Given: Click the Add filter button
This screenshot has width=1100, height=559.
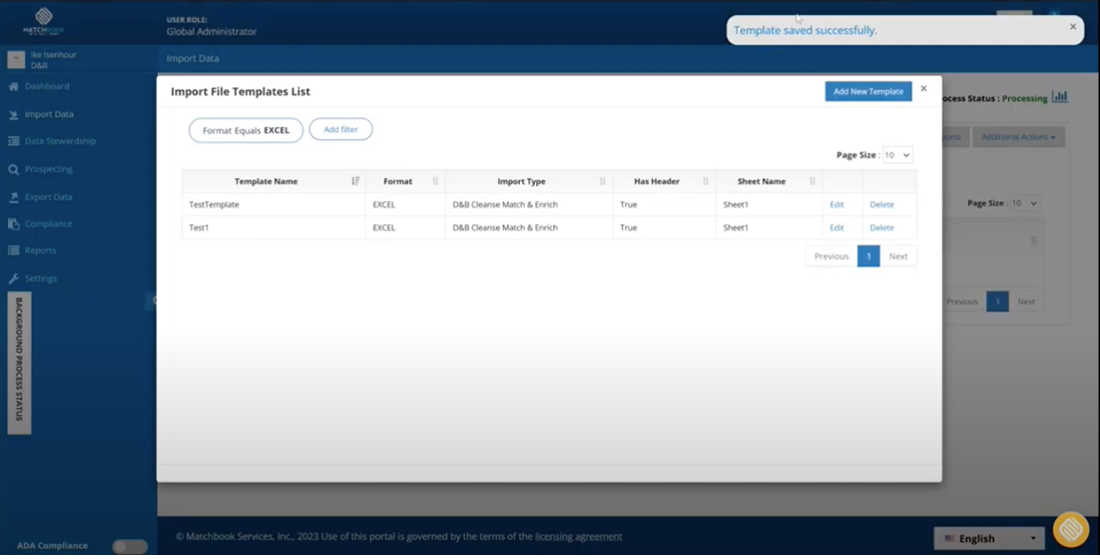Looking at the screenshot, I should (340, 129).
